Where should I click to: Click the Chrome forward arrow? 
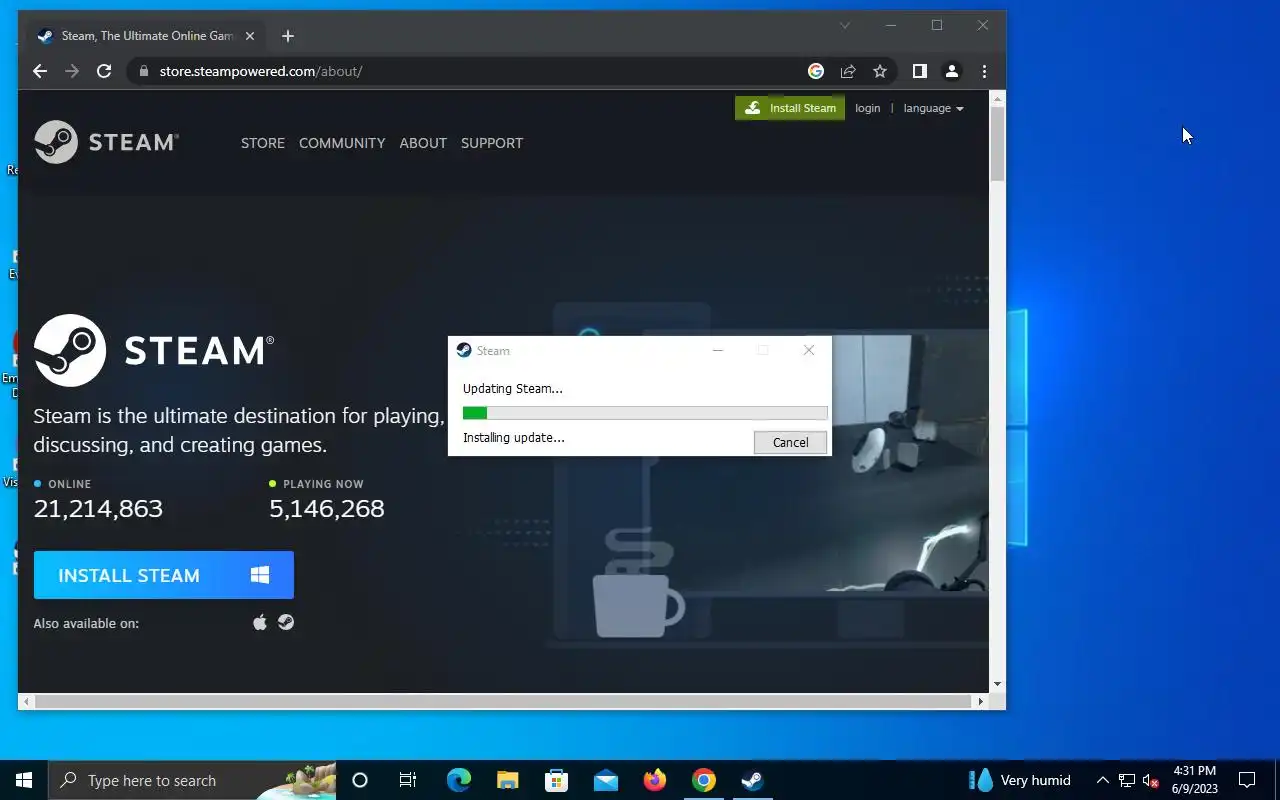click(72, 71)
